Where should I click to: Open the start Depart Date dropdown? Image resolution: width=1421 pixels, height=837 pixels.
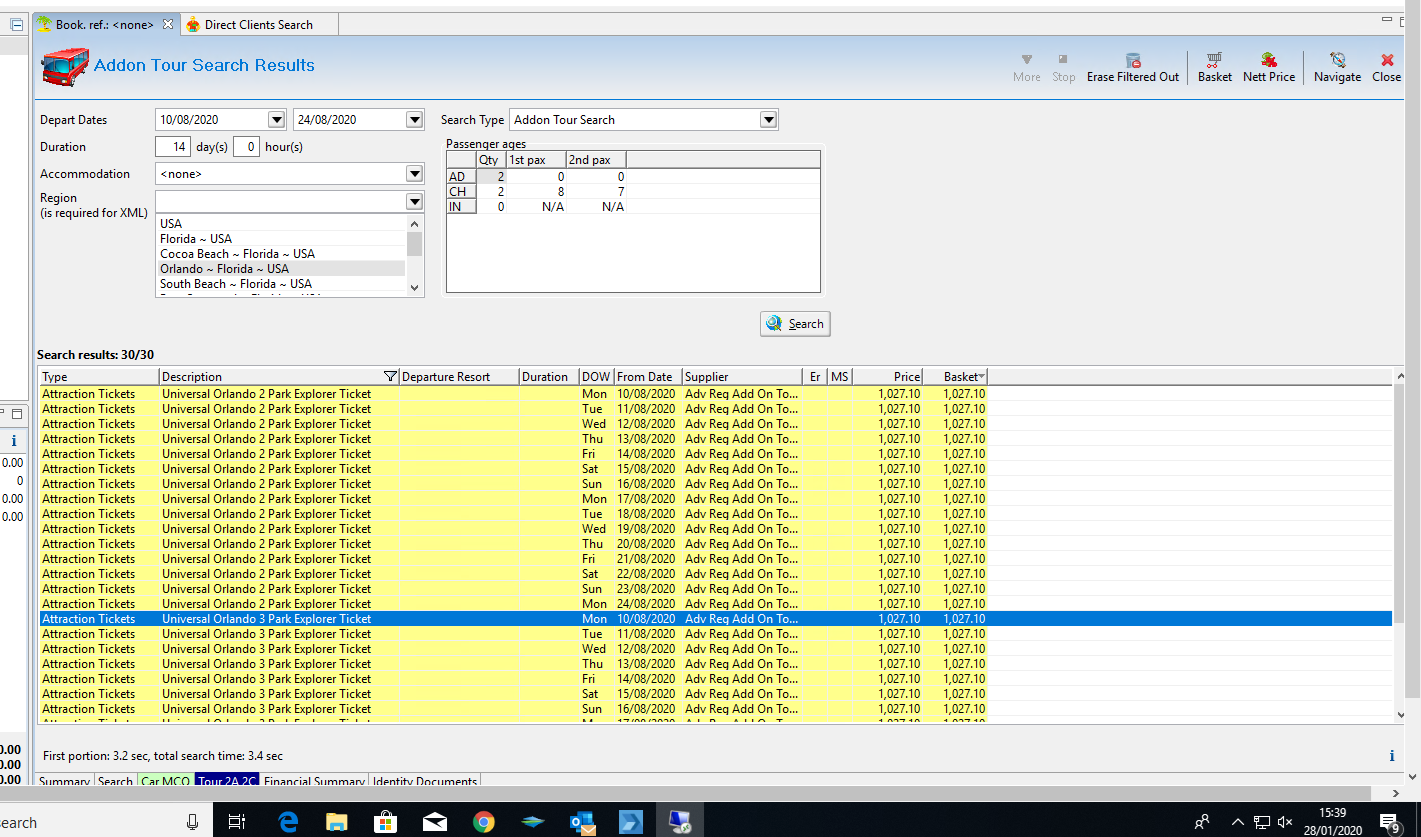(x=277, y=120)
